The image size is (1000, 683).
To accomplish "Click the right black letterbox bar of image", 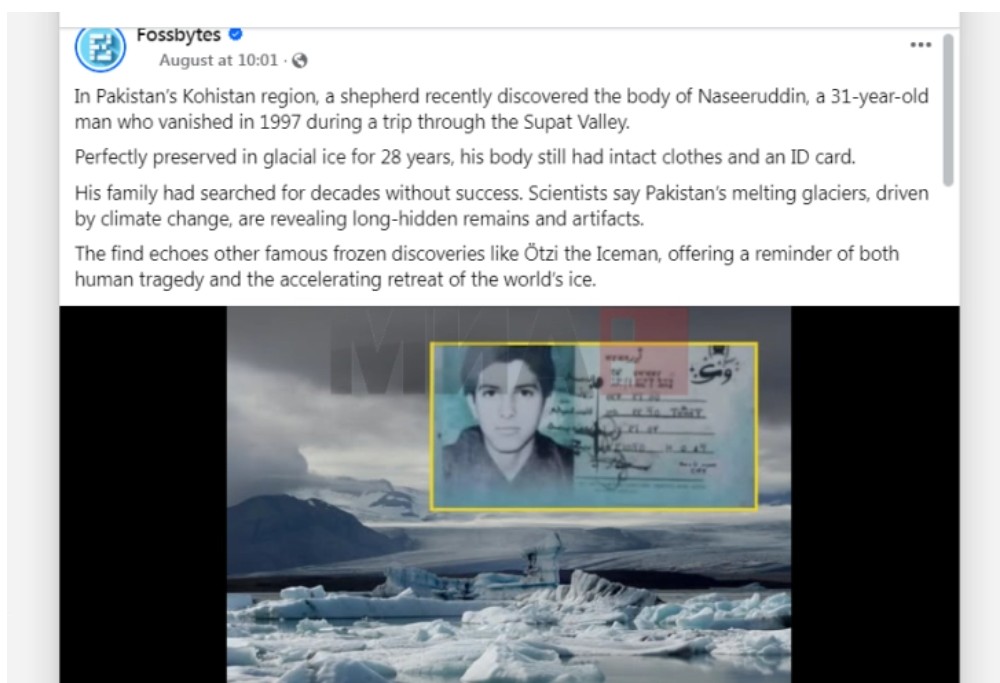I will [875, 494].
